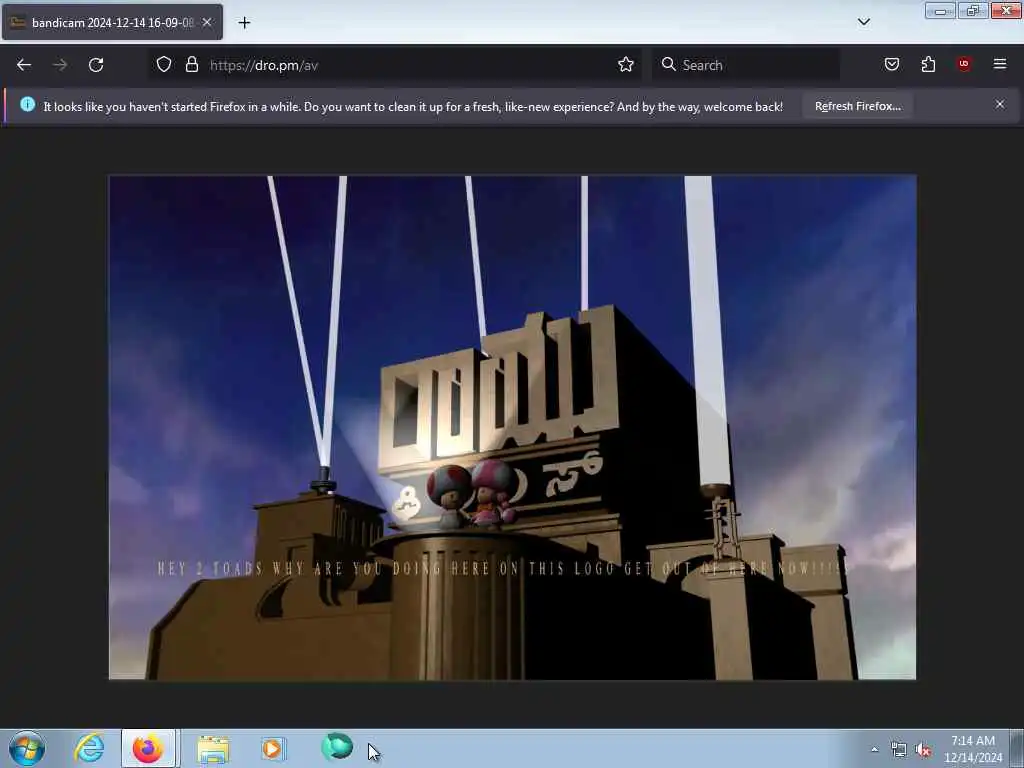This screenshot has height=768, width=1024.
Task: Click the magnifier icon in Search
Action: click(x=668, y=64)
